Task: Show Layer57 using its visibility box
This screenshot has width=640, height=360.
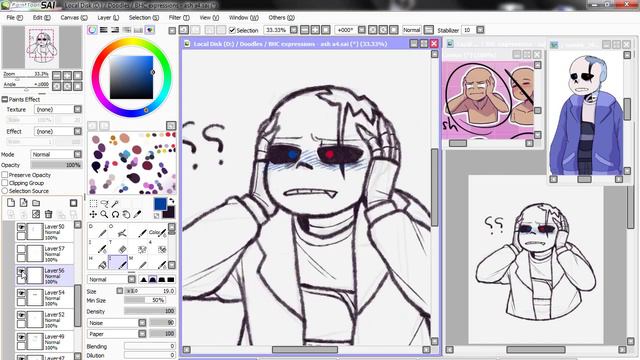Action: point(21,249)
